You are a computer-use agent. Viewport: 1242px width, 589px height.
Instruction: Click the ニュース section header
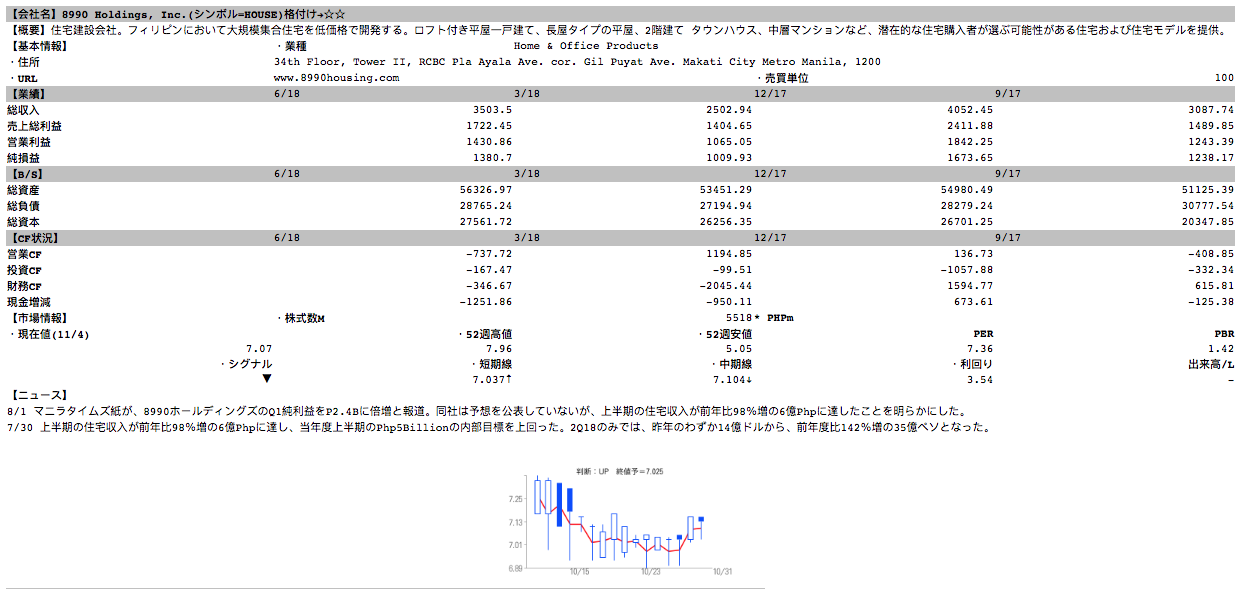(39, 395)
